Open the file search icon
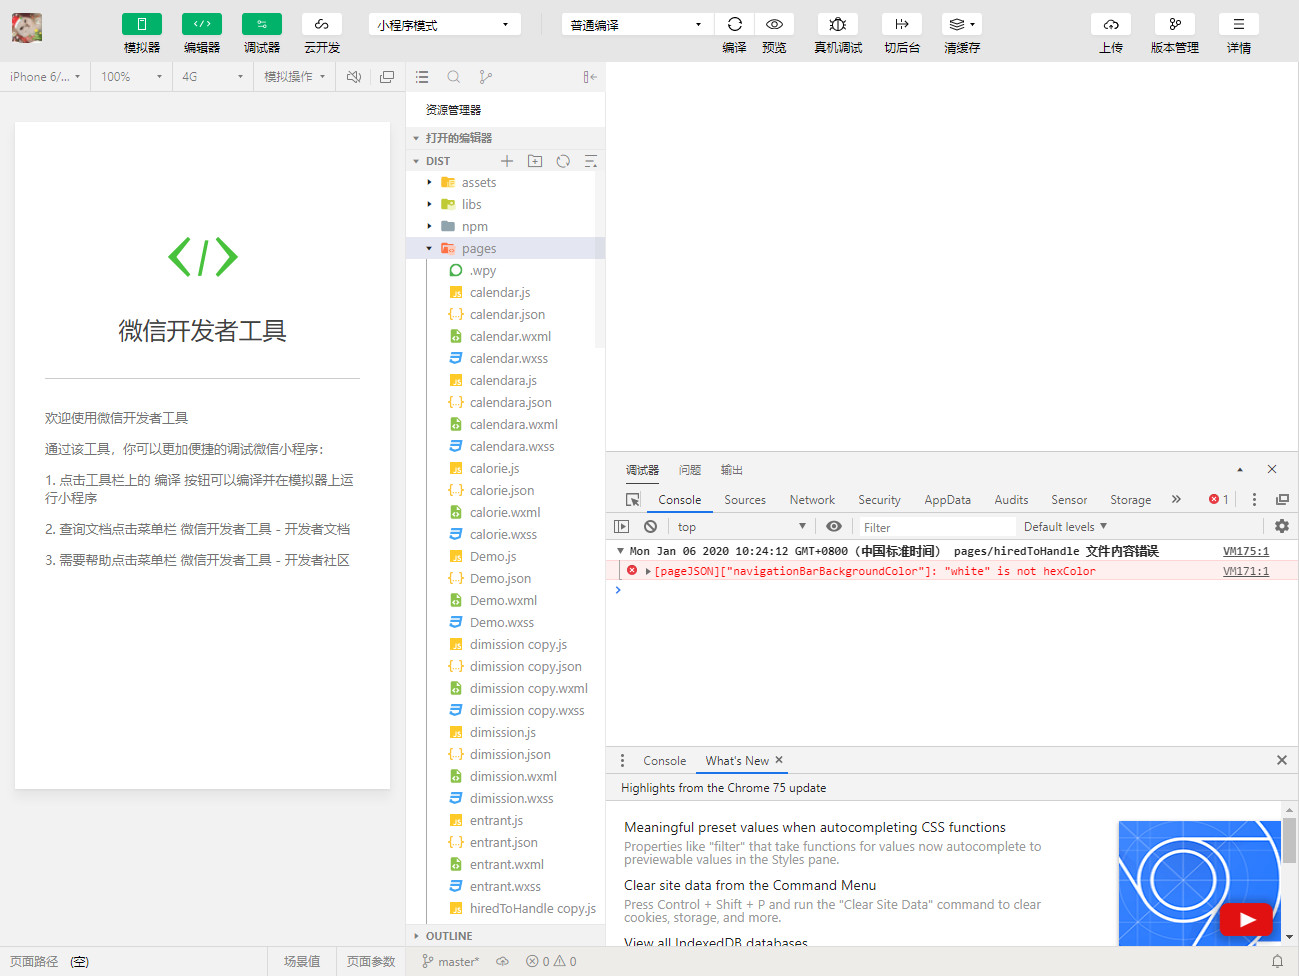Screen dimensions: 1299x976 pyautogui.click(x=454, y=77)
